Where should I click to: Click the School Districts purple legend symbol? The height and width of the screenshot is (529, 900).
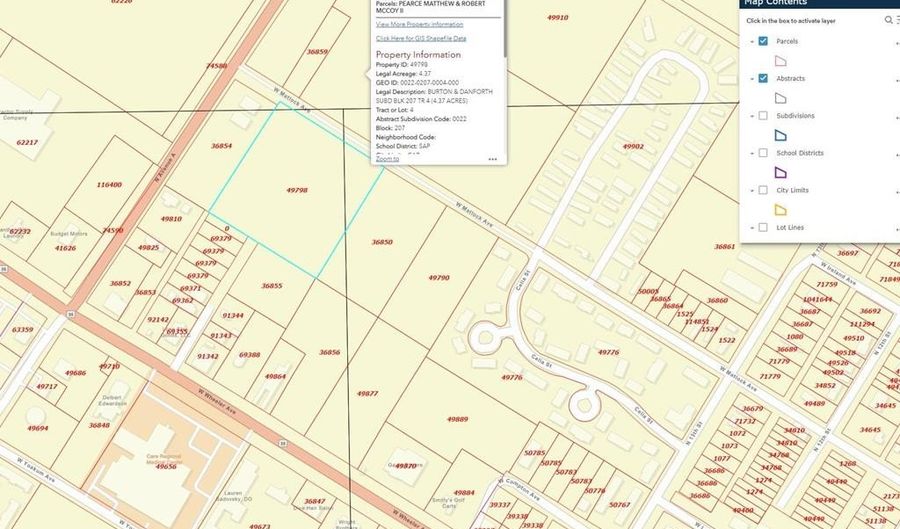(x=780, y=172)
